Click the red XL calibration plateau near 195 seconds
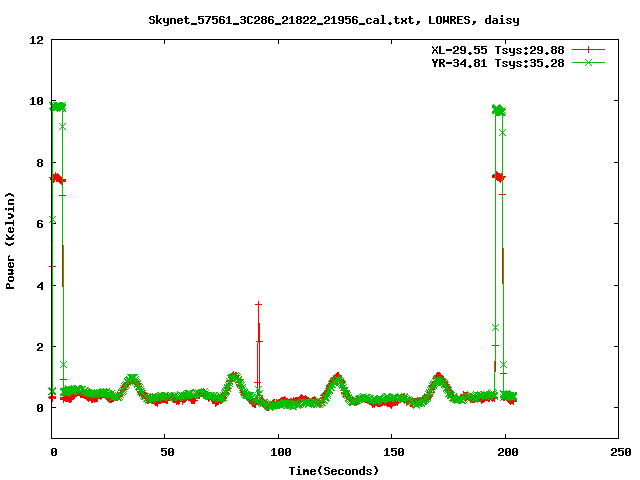 499,177
